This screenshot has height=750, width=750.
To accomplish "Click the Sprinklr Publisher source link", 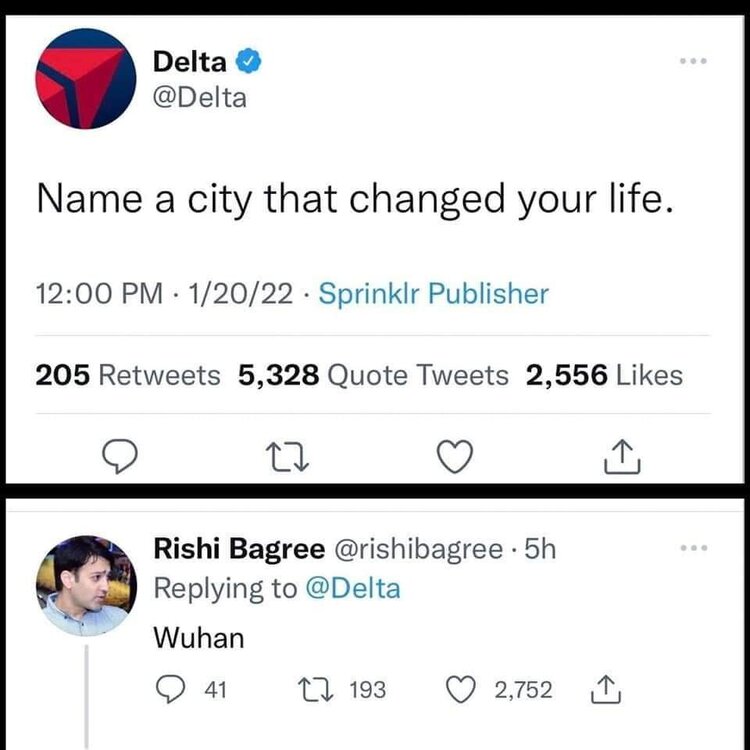I will pyautogui.click(x=433, y=294).
